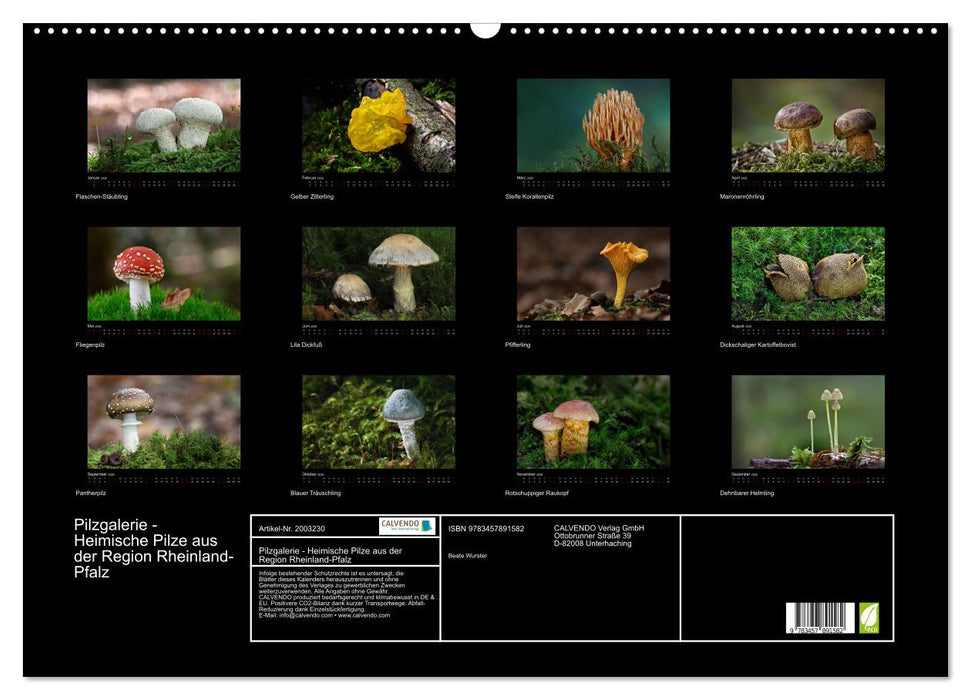The height and width of the screenshot is (700, 971).
Task: Click the green eco leaf logo
Action: pos(869,617)
